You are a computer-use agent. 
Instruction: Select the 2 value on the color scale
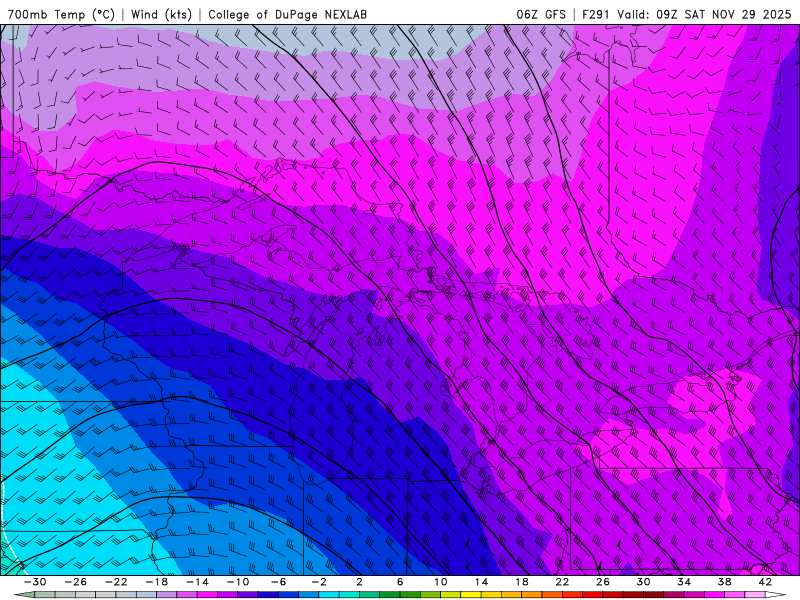(x=359, y=582)
